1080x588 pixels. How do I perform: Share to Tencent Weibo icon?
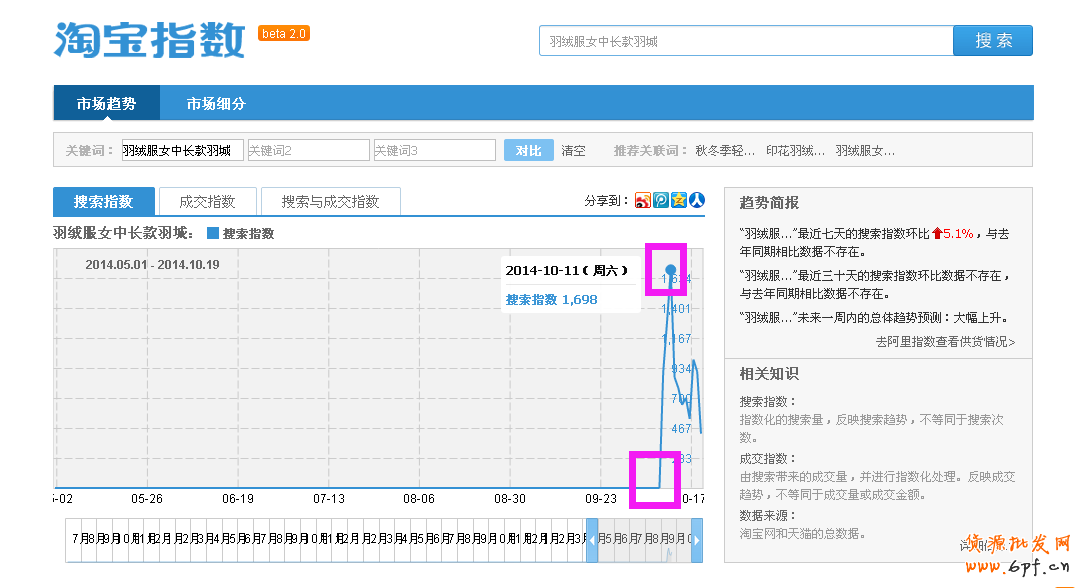tap(661, 200)
